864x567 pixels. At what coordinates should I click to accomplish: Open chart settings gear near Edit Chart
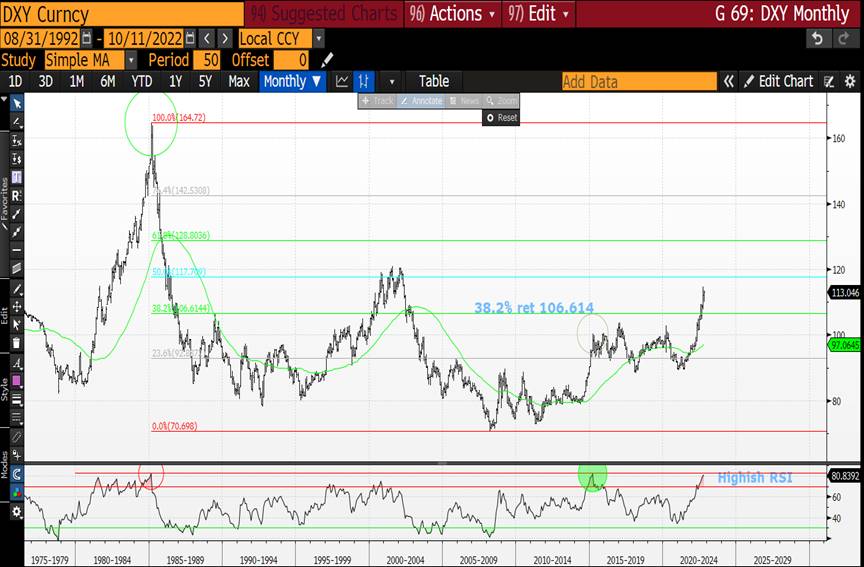coord(850,82)
